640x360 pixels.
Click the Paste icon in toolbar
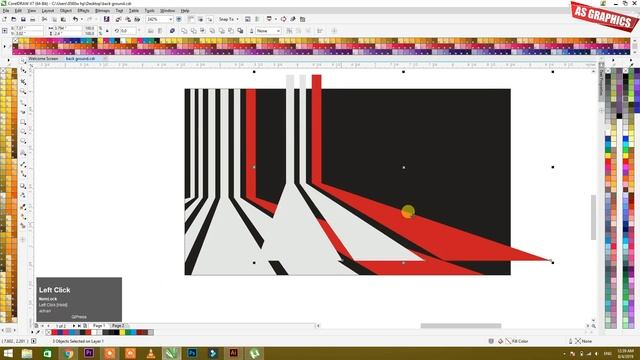click(63, 19)
